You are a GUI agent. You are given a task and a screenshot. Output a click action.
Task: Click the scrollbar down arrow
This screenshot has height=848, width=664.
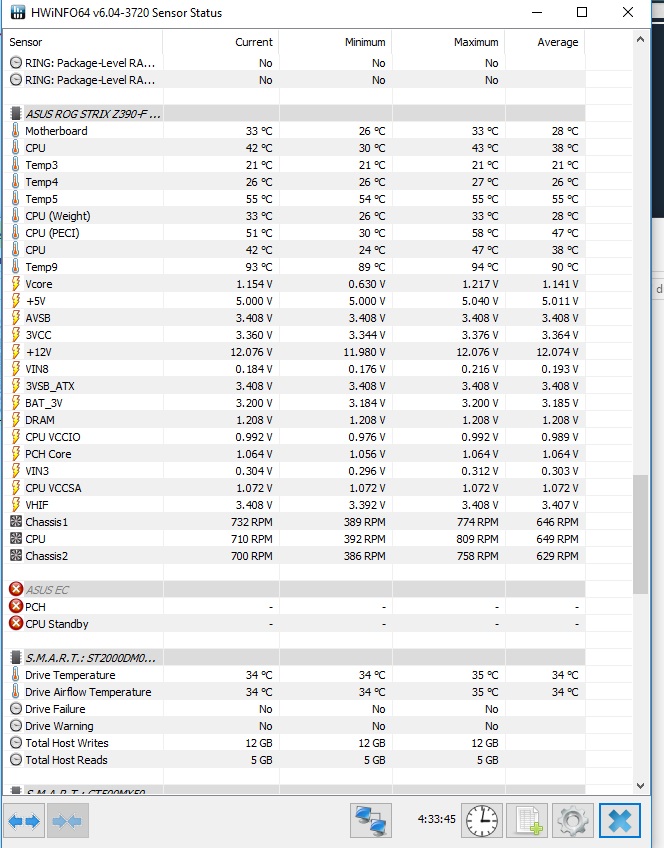pos(640,786)
